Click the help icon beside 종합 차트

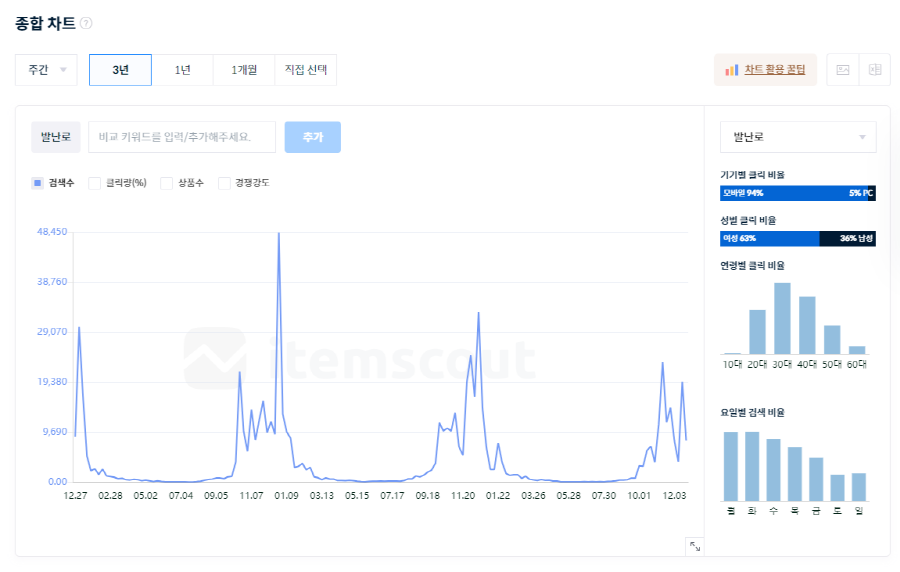coord(86,23)
